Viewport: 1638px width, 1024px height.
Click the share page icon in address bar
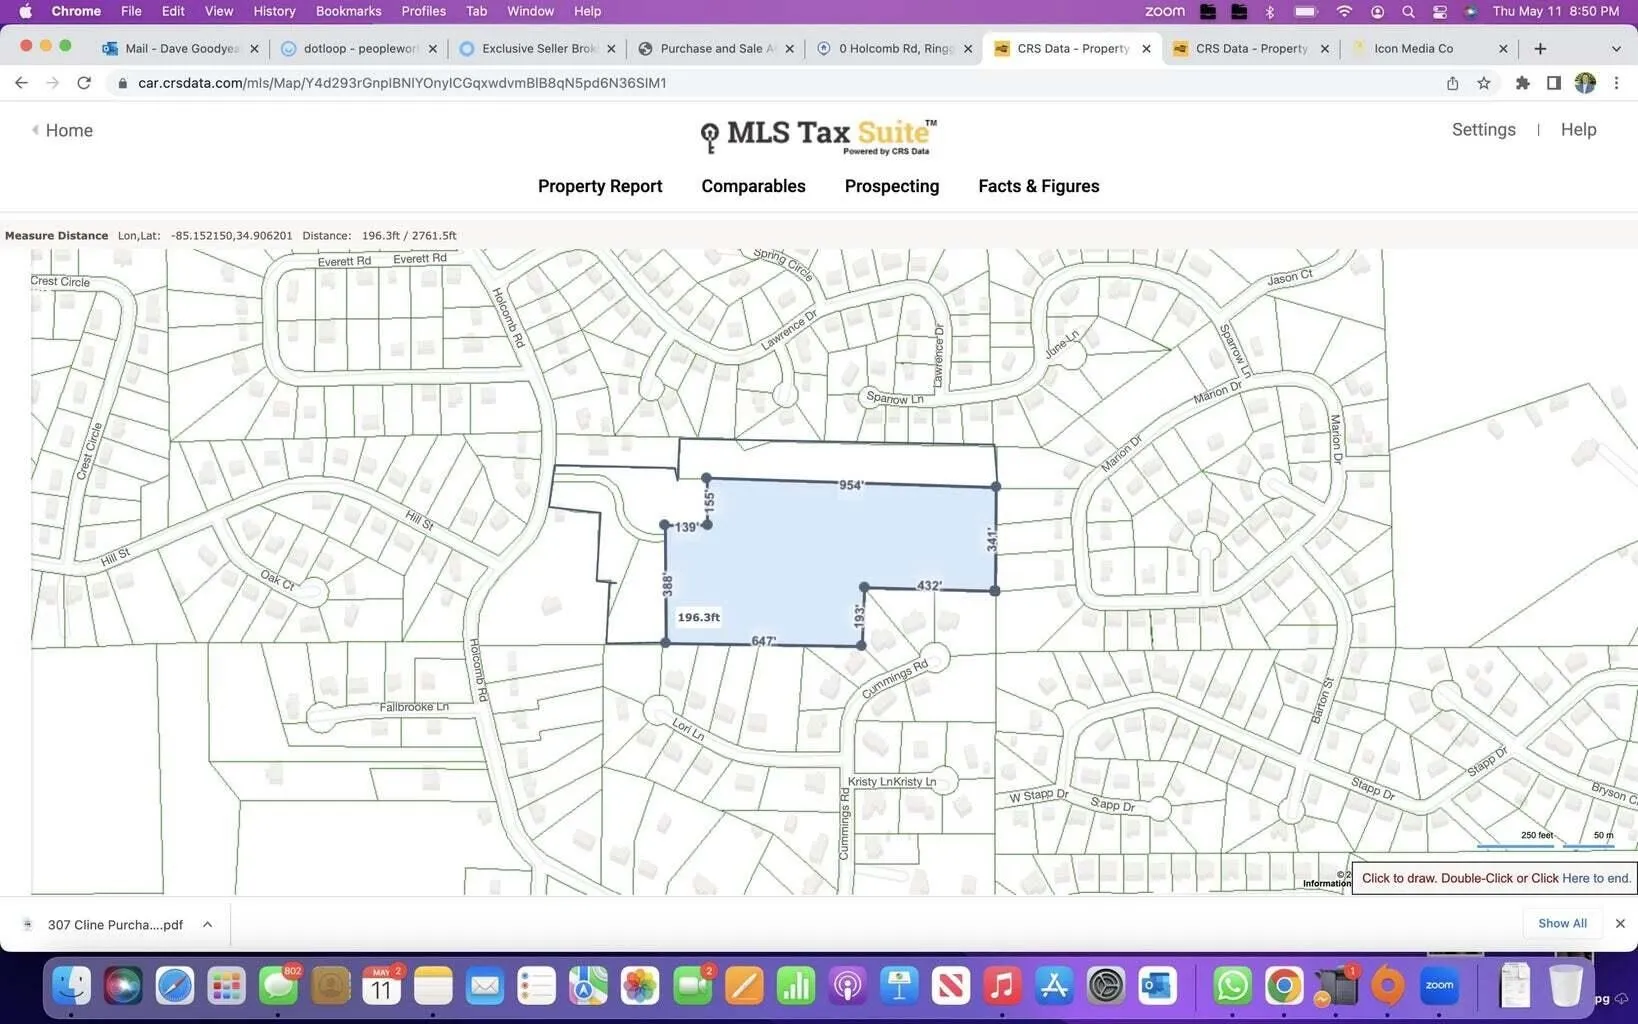(1452, 83)
